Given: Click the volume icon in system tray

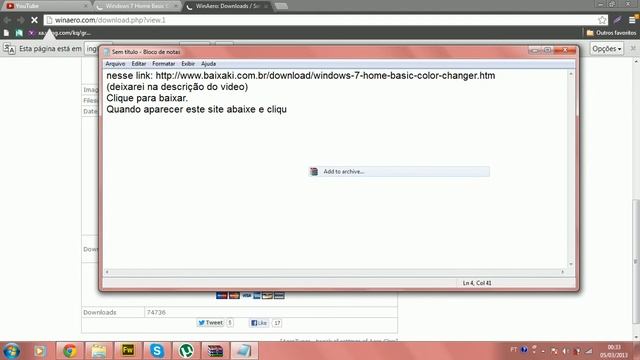Looking at the screenshot, I should point(565,351).
